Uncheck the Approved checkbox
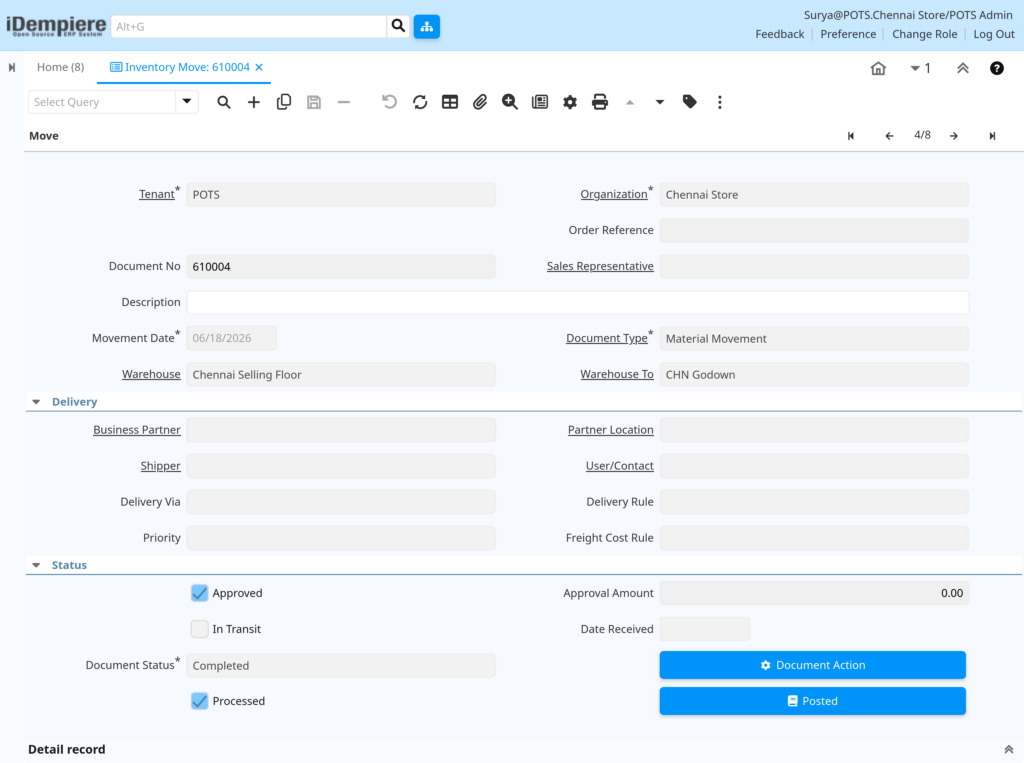Image resolution: width=1024 pixels, height=763 pixels. (199, 593)
